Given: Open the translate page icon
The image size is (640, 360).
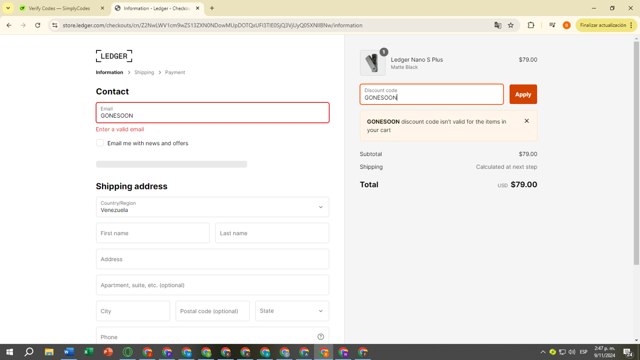Looking at the screenshot, I should tap(498, 25).
